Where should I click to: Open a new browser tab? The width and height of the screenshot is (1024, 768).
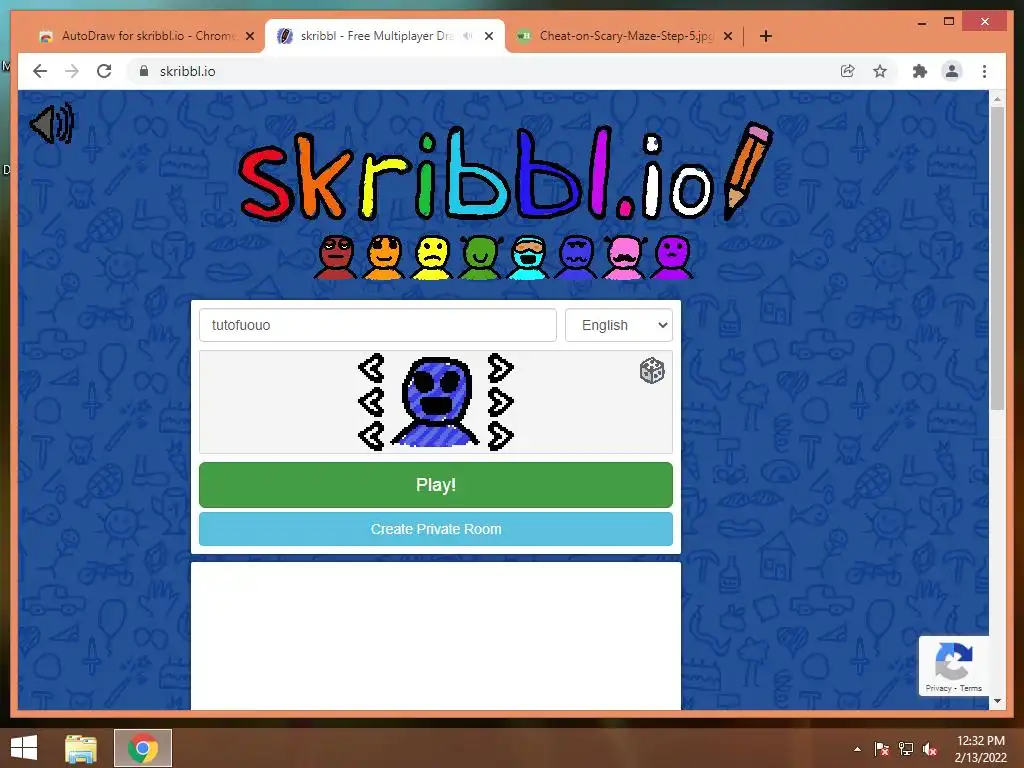[x=766, y=36]
